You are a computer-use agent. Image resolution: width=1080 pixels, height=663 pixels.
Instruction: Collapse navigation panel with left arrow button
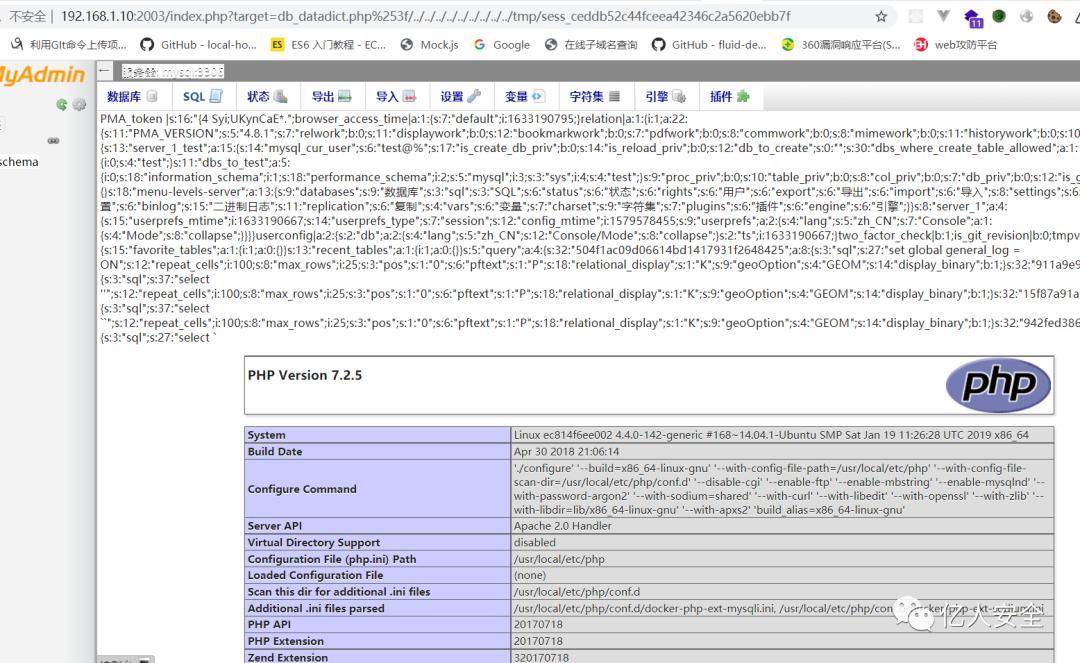[x=104, y=71]
